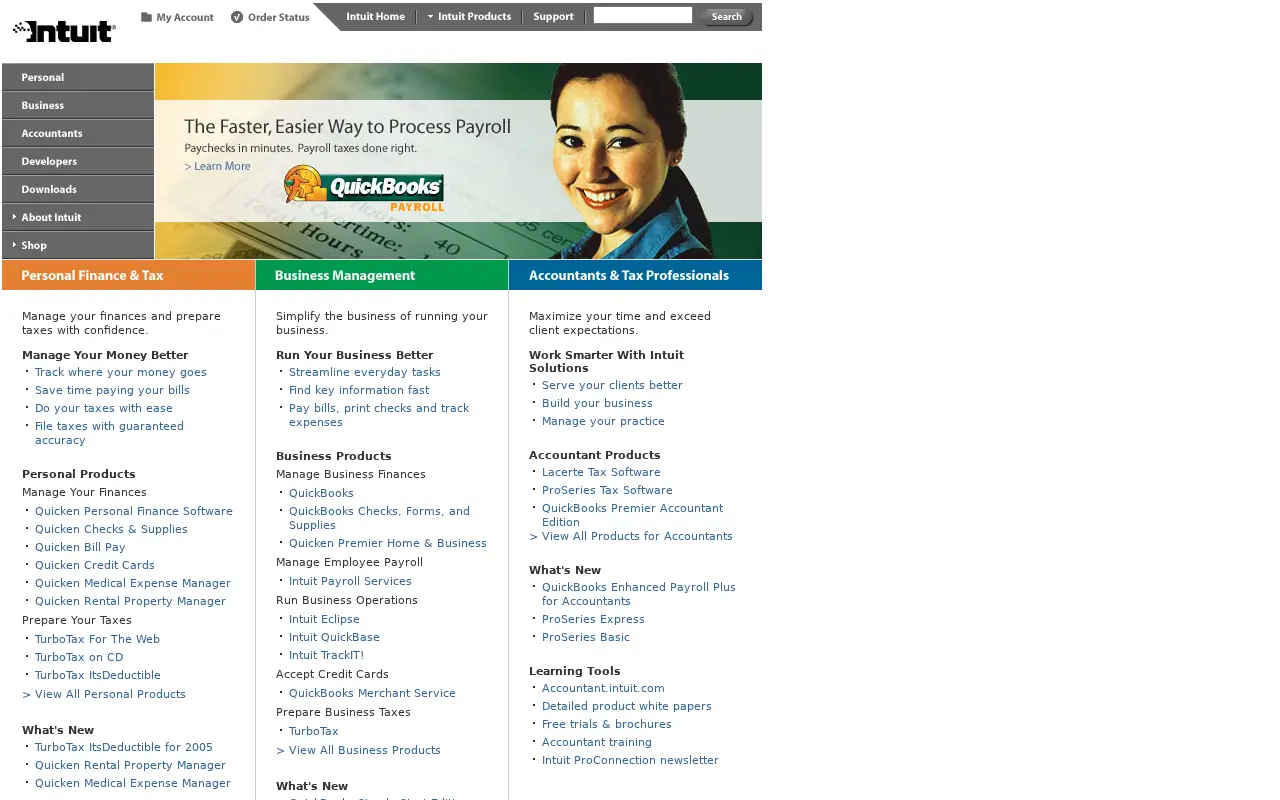Check Order Status via checkmark icon

270,17
